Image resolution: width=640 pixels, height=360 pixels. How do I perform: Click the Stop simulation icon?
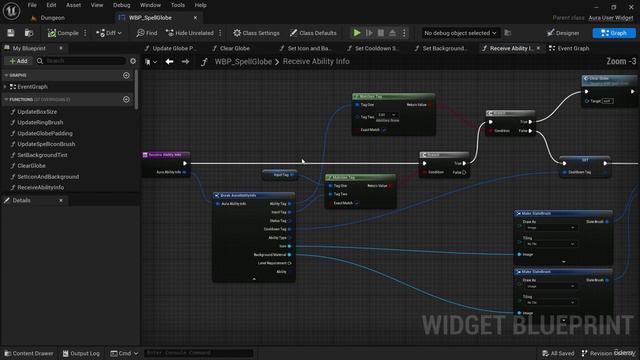380,33
